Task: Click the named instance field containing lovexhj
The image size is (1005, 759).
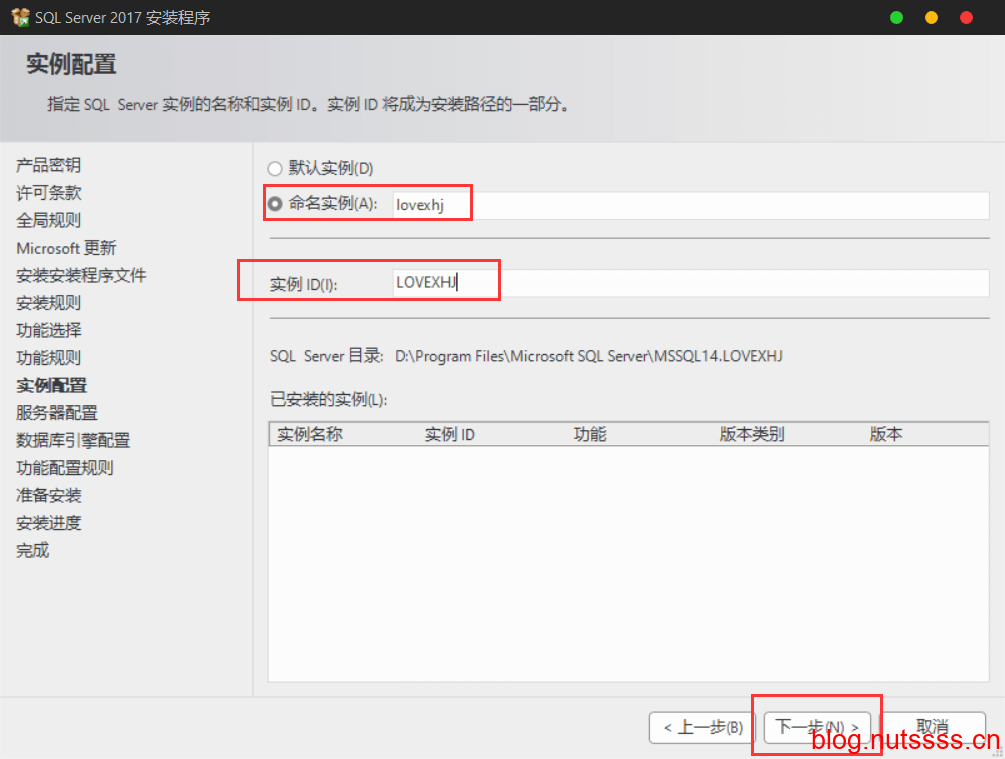Action: coord(690,205)
